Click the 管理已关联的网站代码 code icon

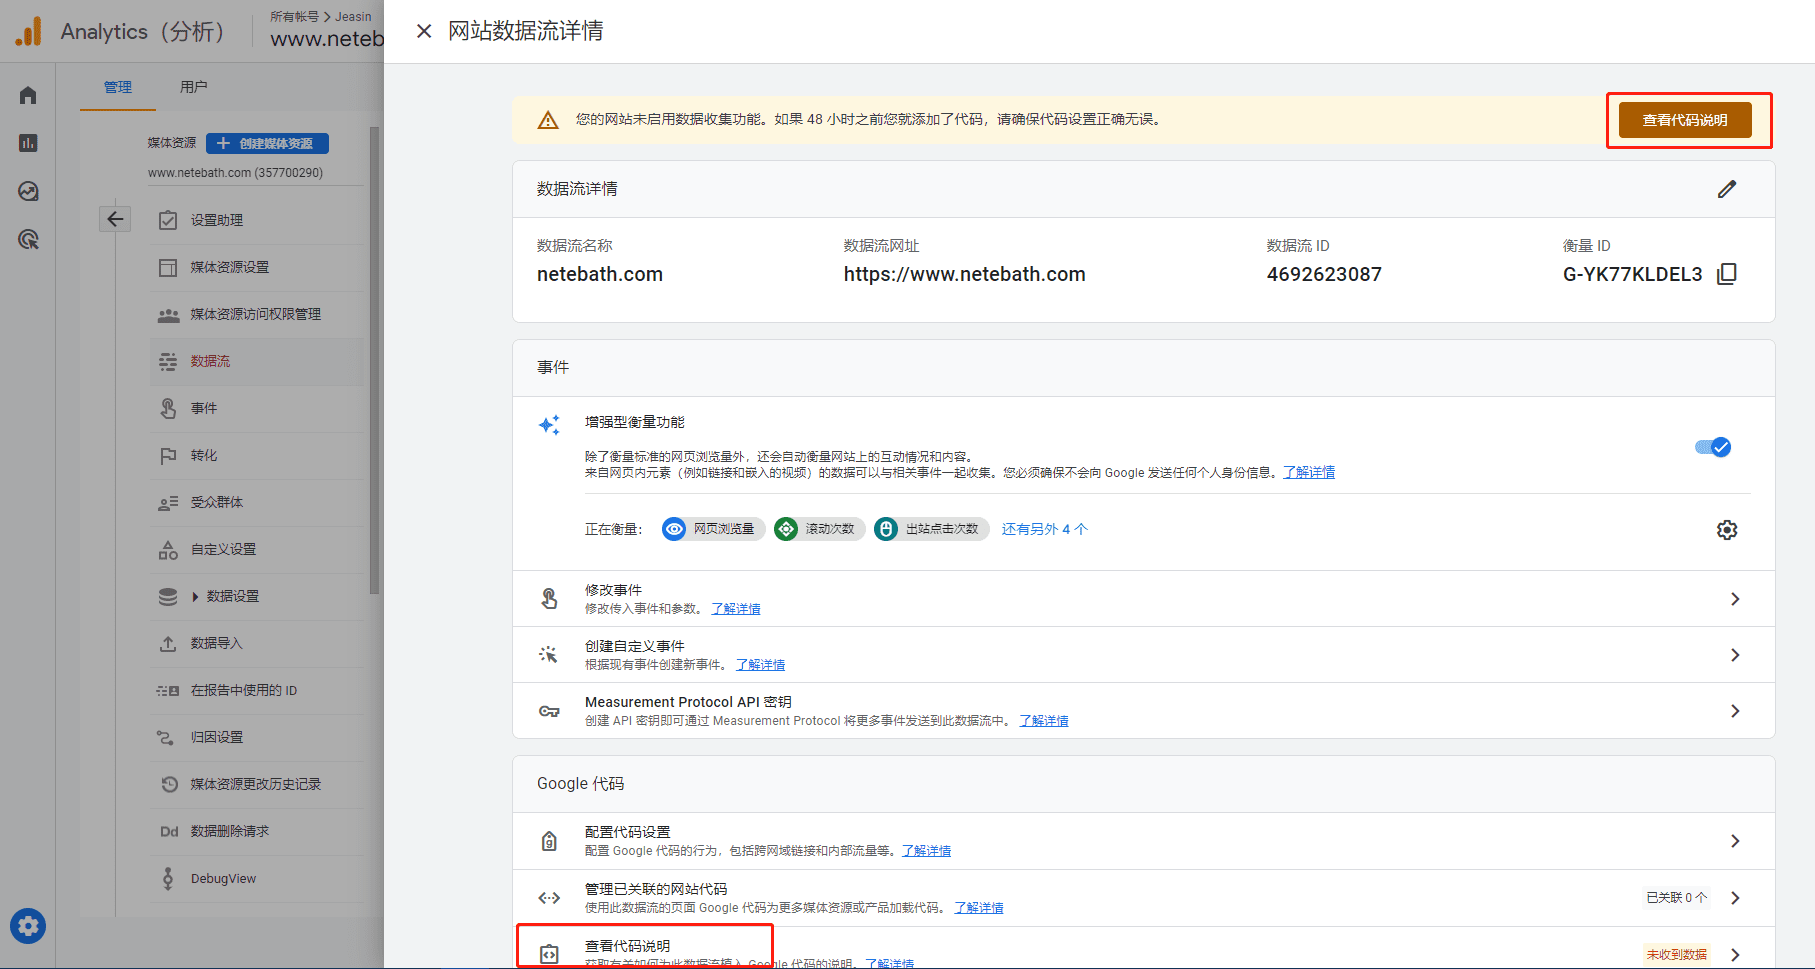549,898
